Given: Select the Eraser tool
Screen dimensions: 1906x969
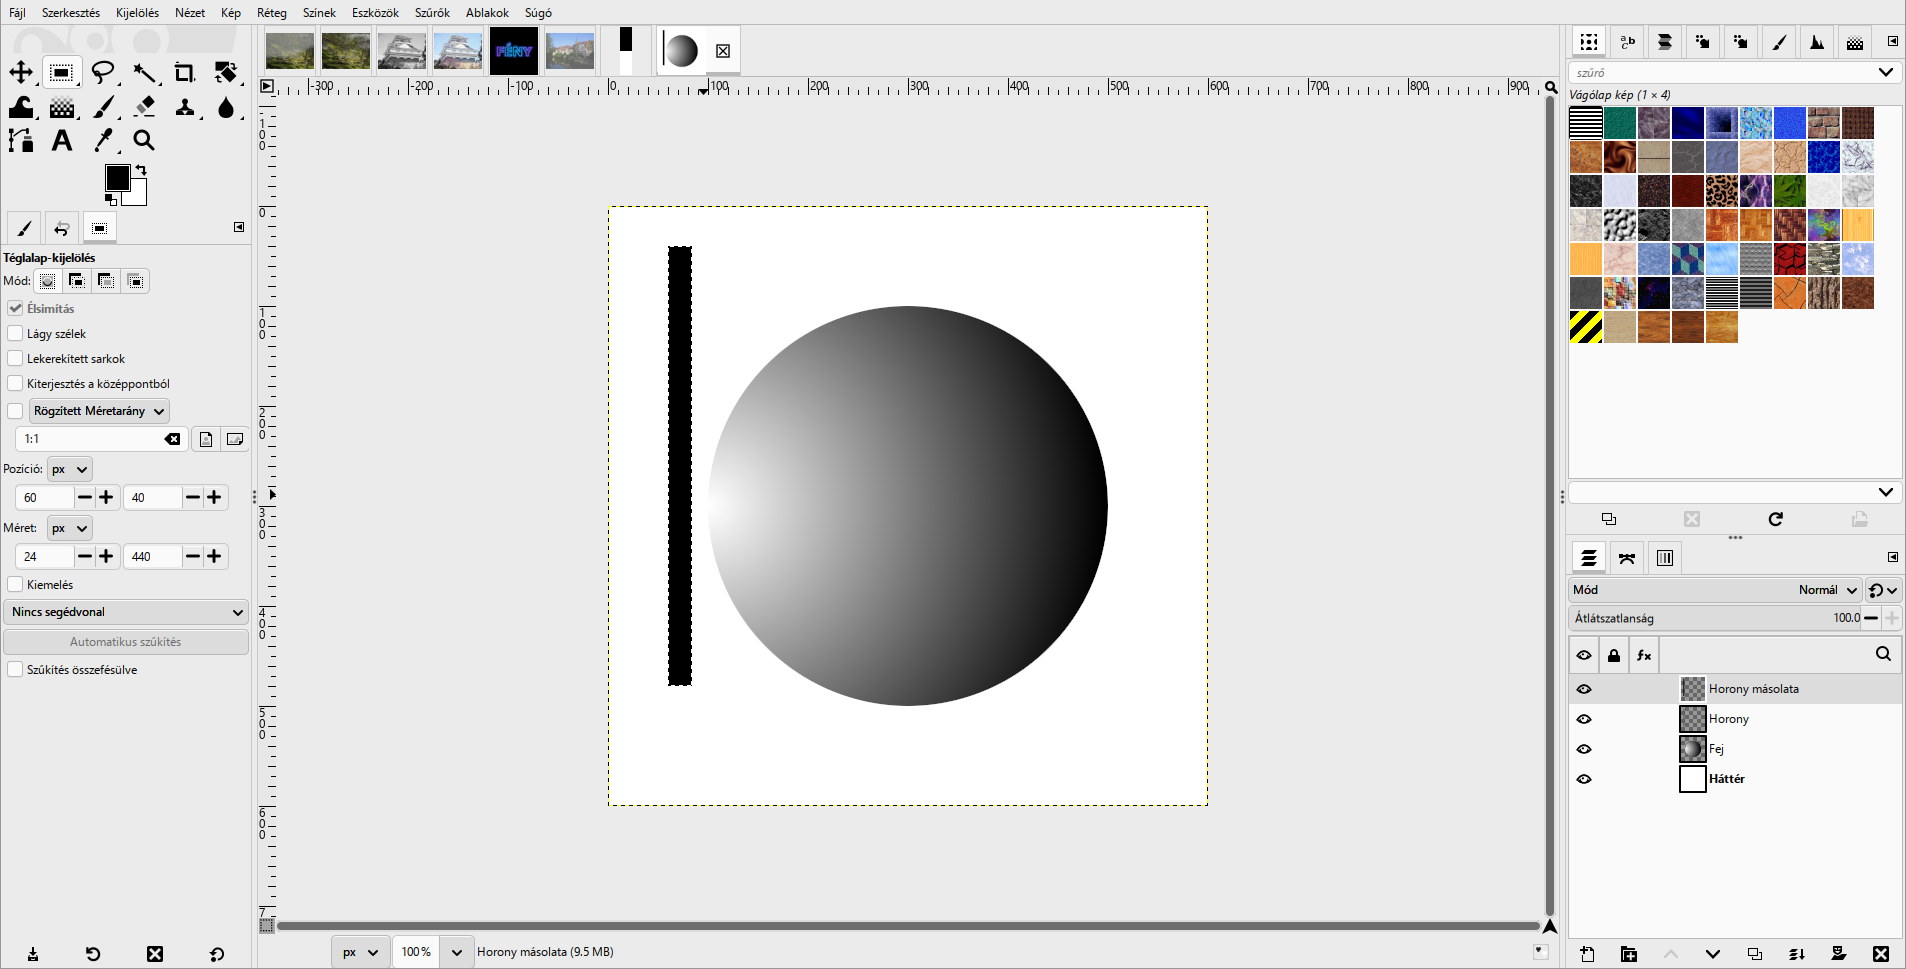Looking at the screenshot, I should click(x=144, y=106).
